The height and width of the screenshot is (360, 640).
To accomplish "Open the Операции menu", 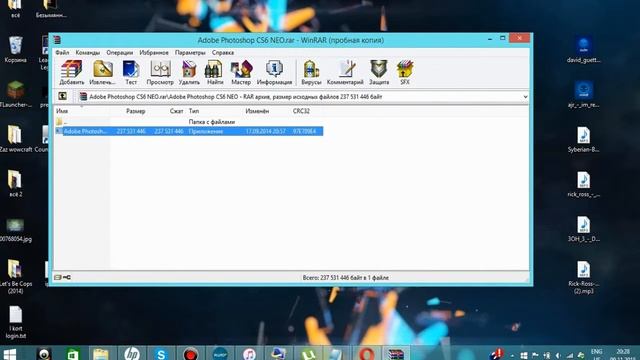I will coord(120,53).
